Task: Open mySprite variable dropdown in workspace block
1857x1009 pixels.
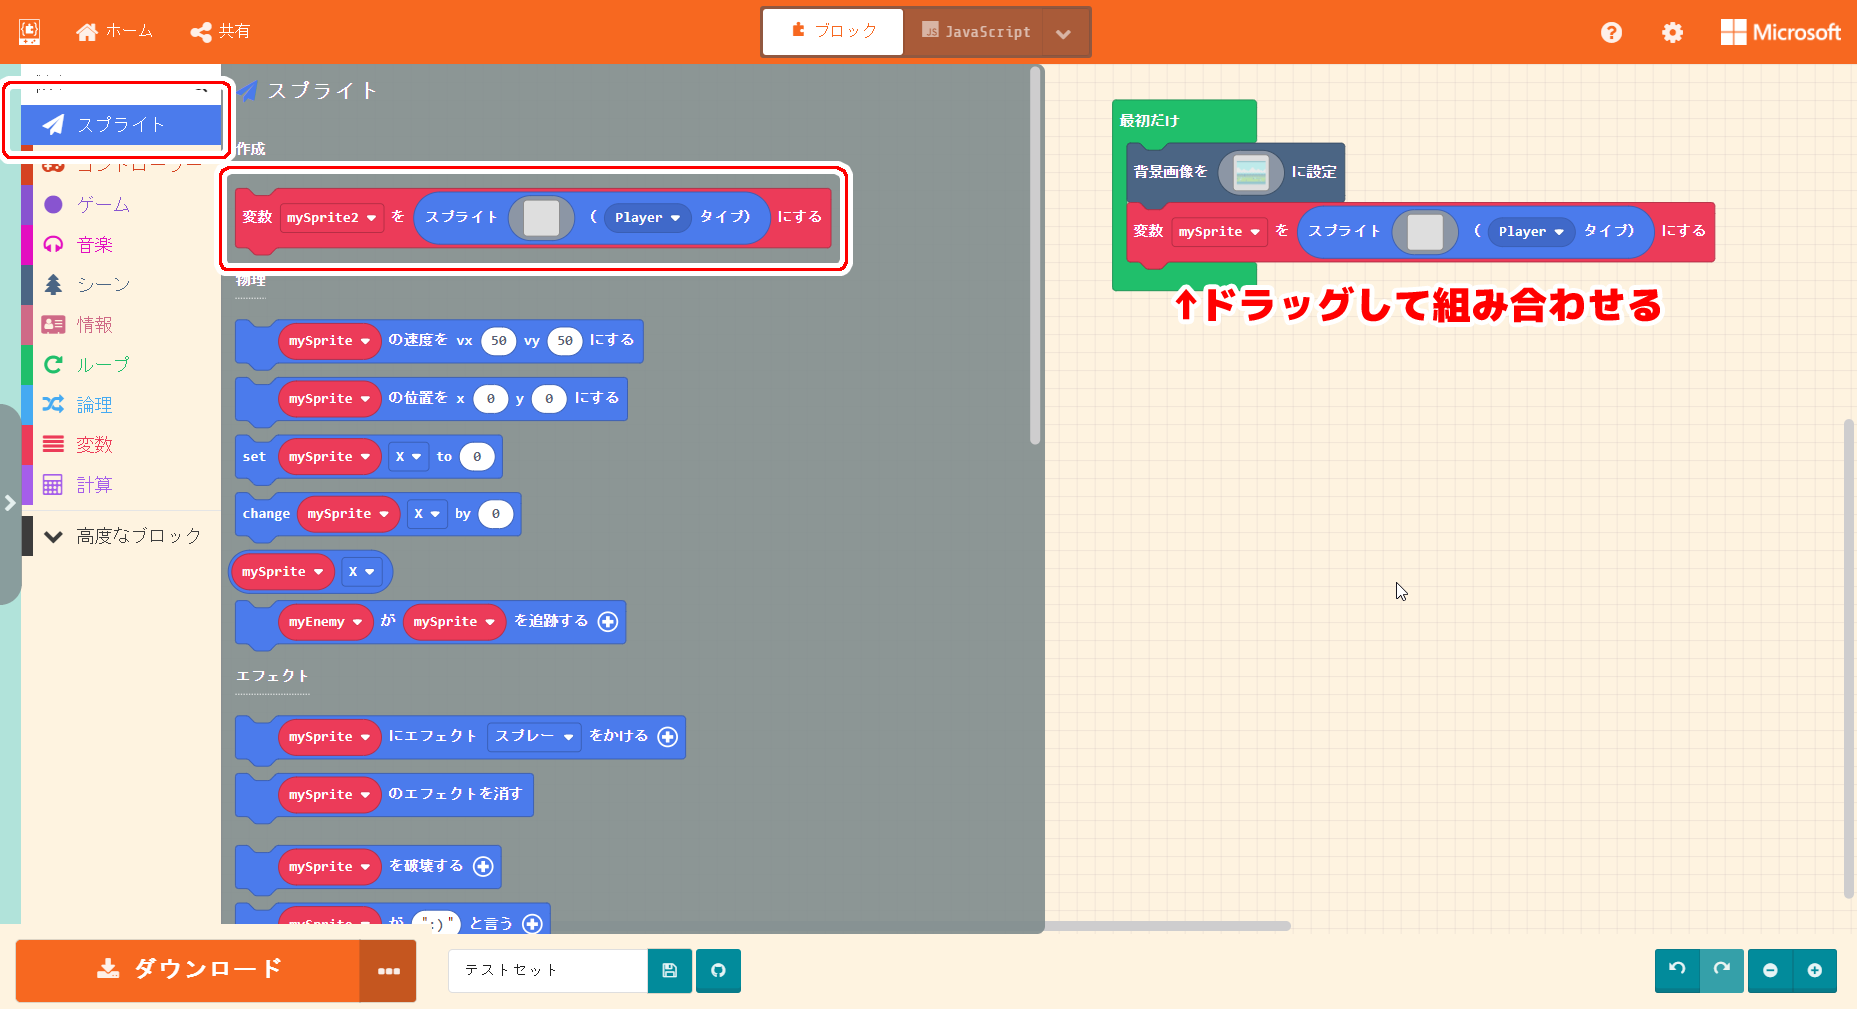Action: [1219, 232]
